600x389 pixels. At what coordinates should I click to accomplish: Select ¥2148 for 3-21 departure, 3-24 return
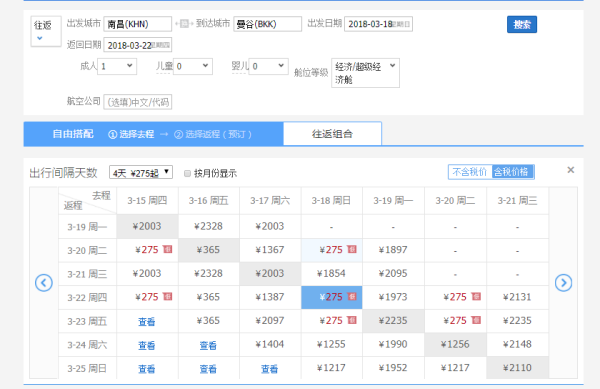tap(517, 344)
